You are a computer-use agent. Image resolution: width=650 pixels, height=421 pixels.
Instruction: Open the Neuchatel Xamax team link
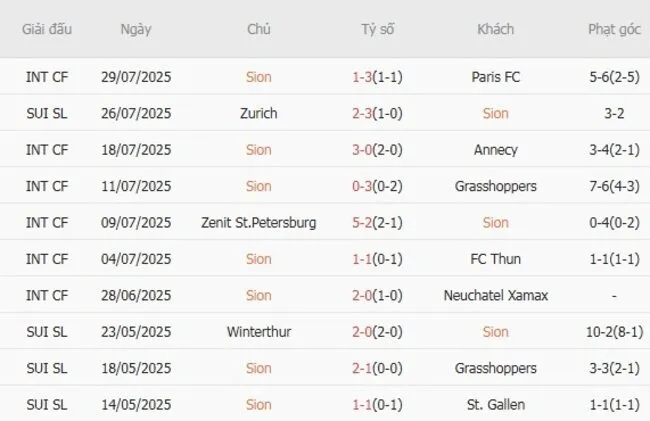[495, 295]
